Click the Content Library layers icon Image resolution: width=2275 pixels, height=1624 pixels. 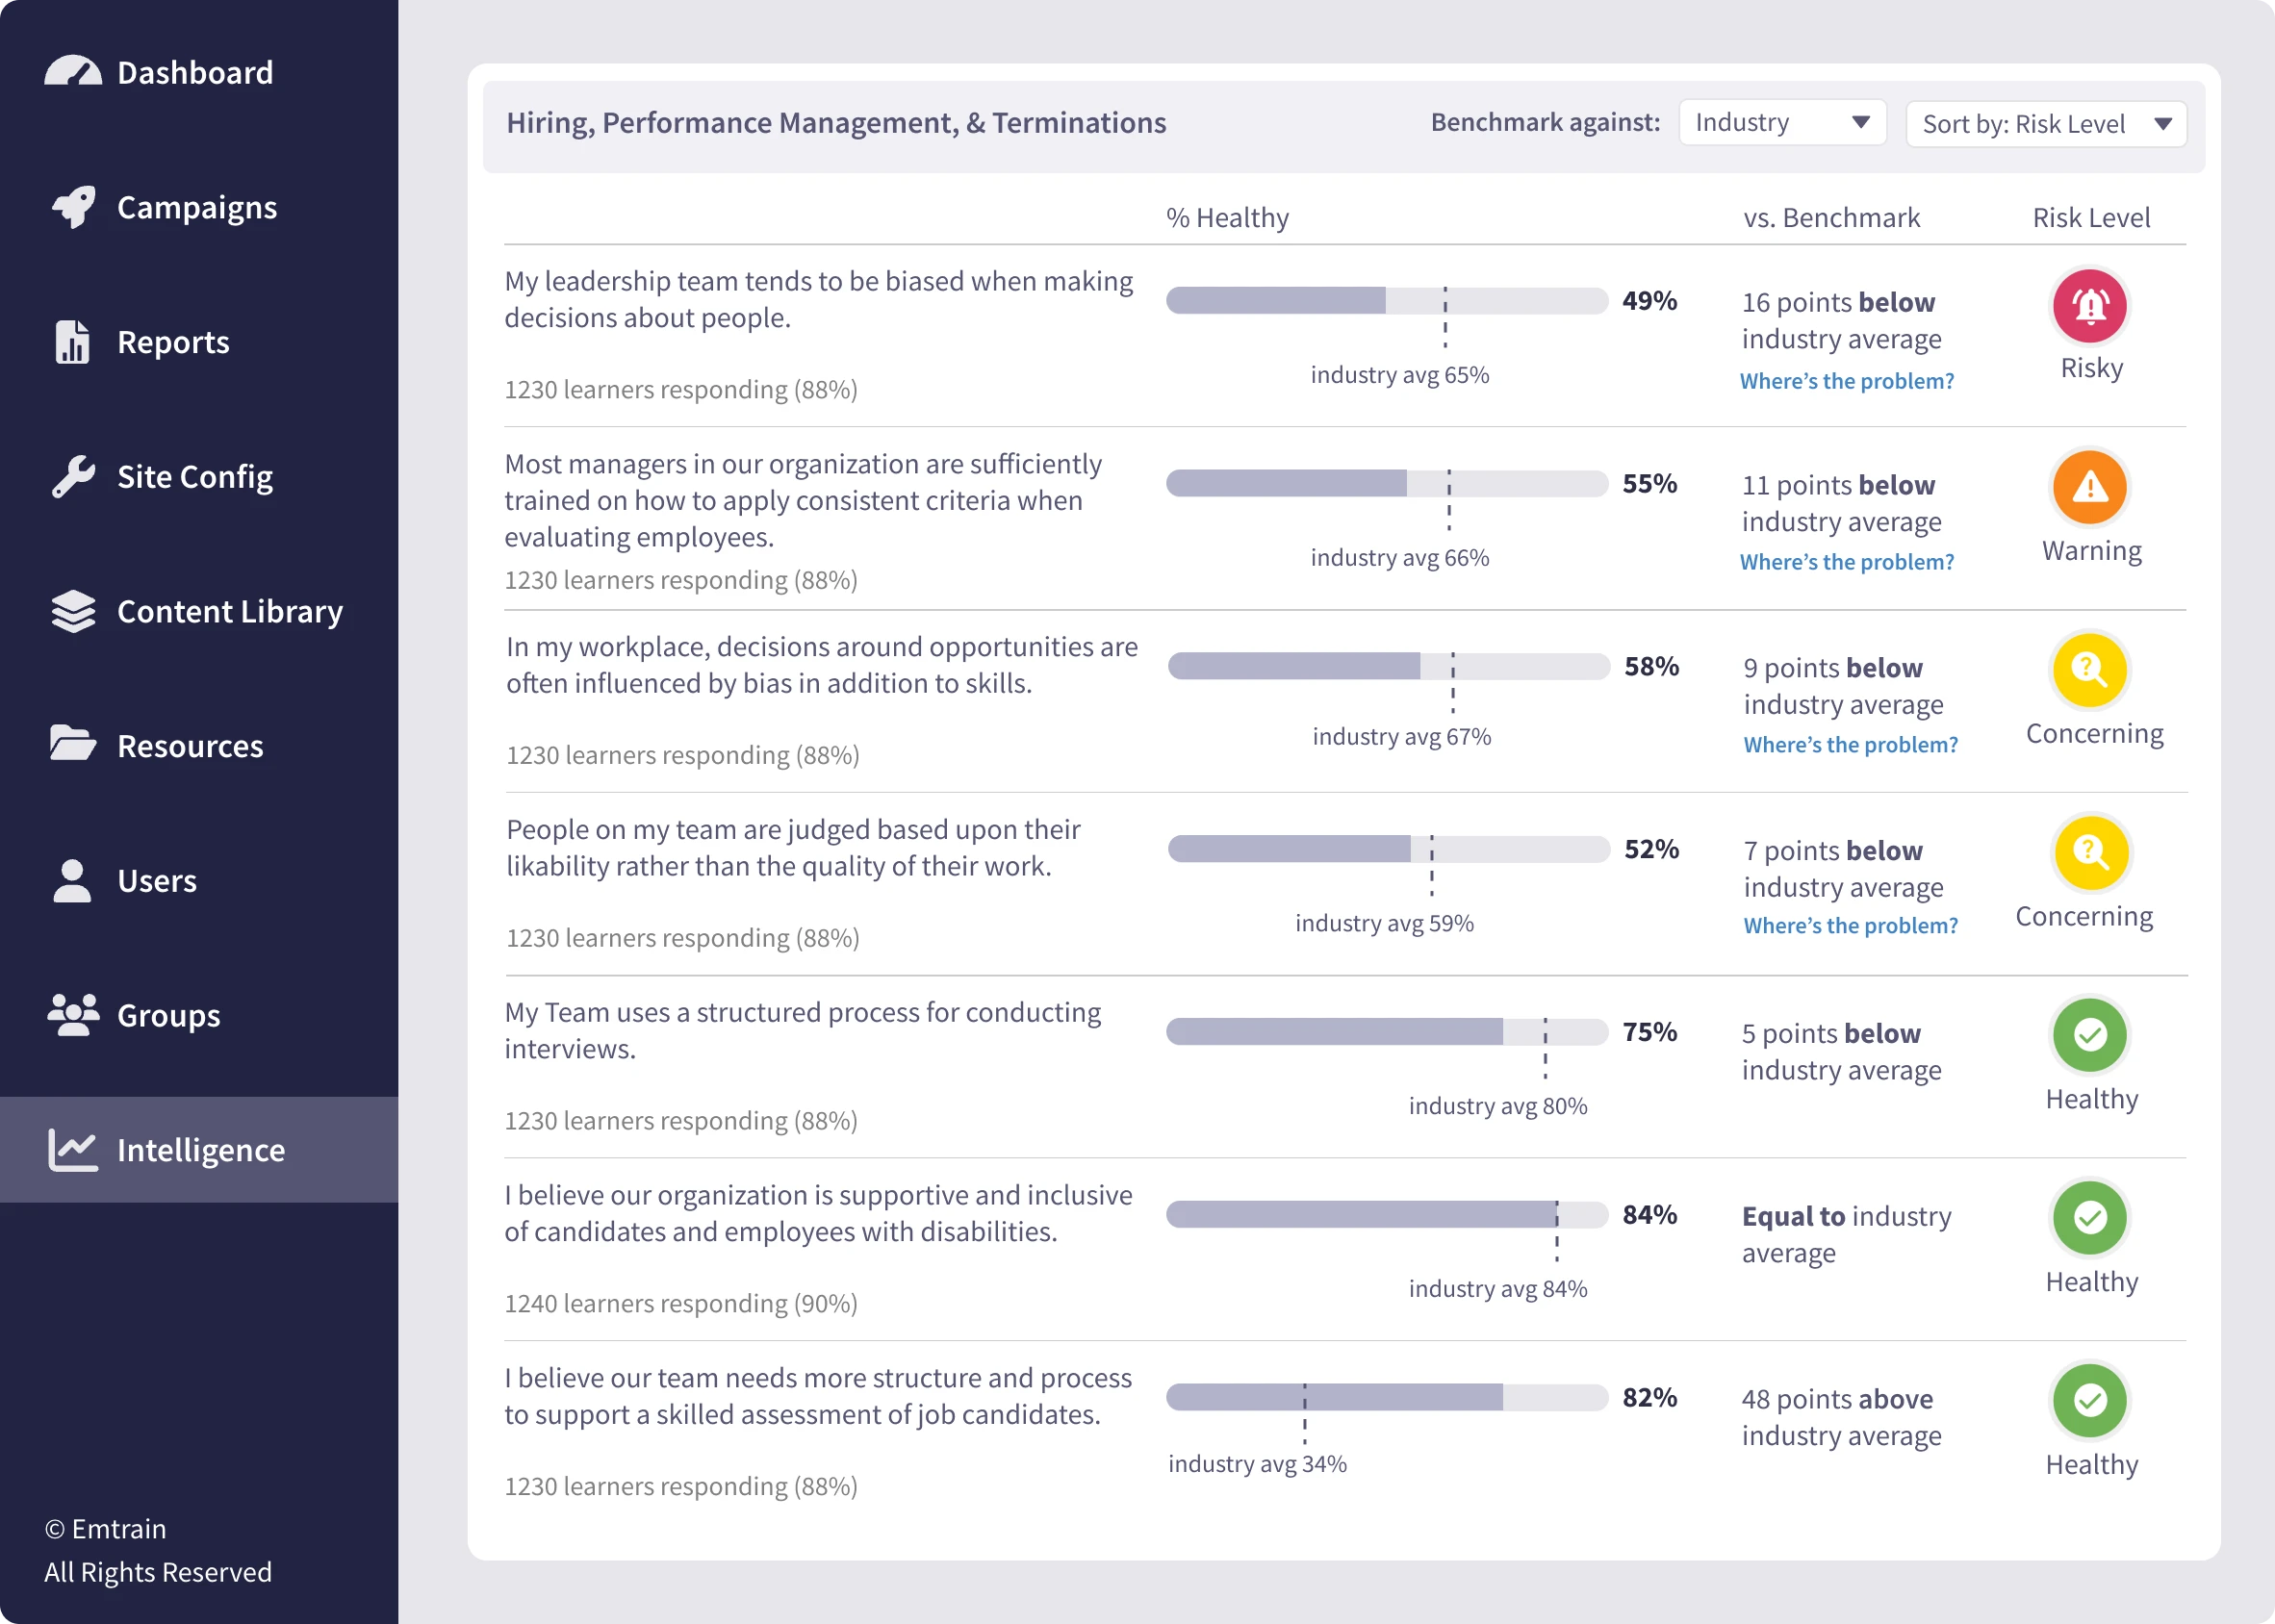coord(73,611)
